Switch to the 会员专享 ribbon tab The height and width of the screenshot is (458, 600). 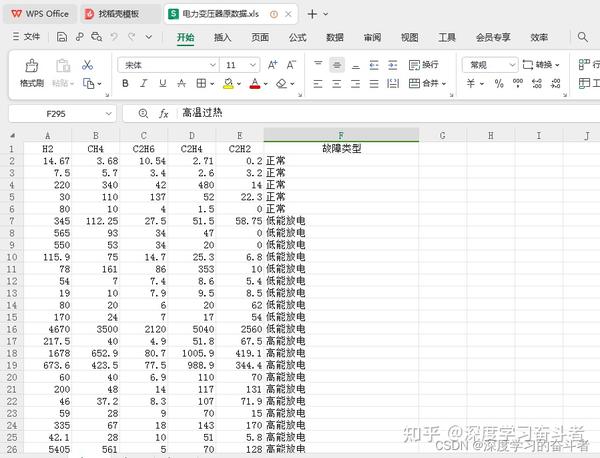point(493,37)
